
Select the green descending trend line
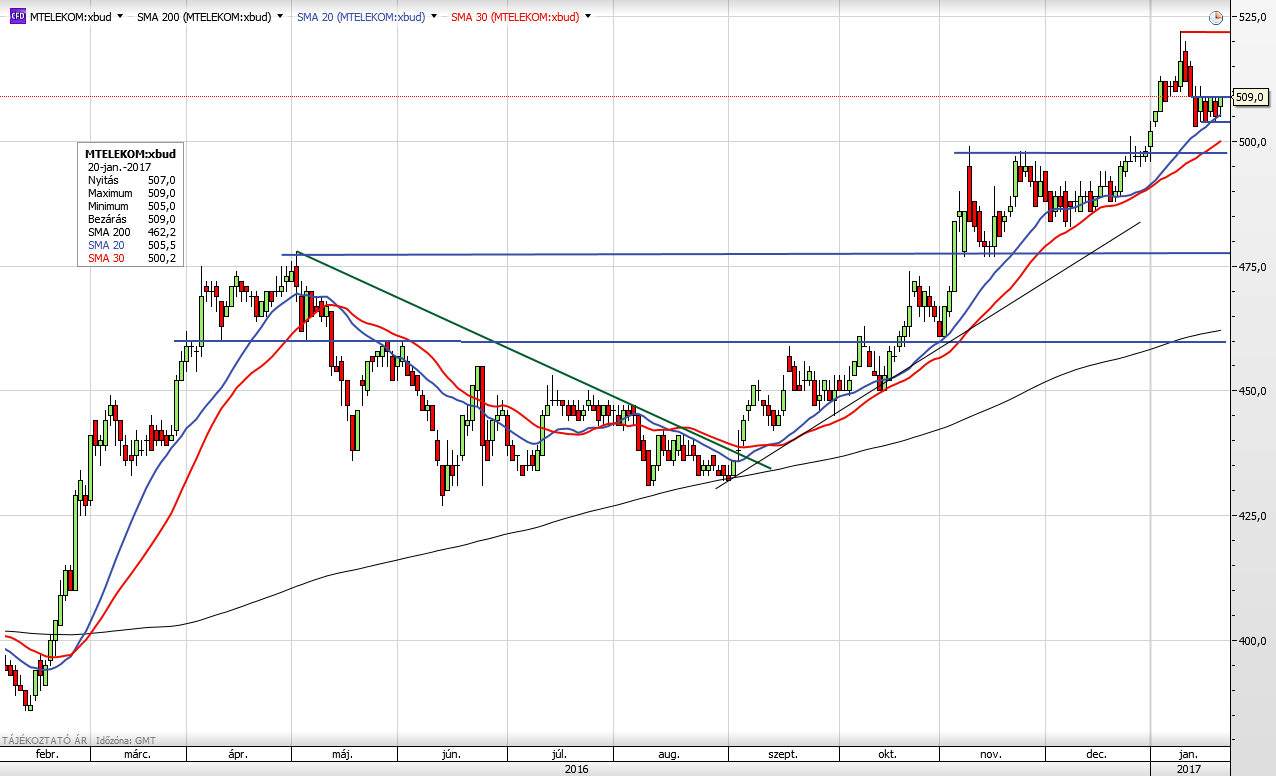point(535,360)
